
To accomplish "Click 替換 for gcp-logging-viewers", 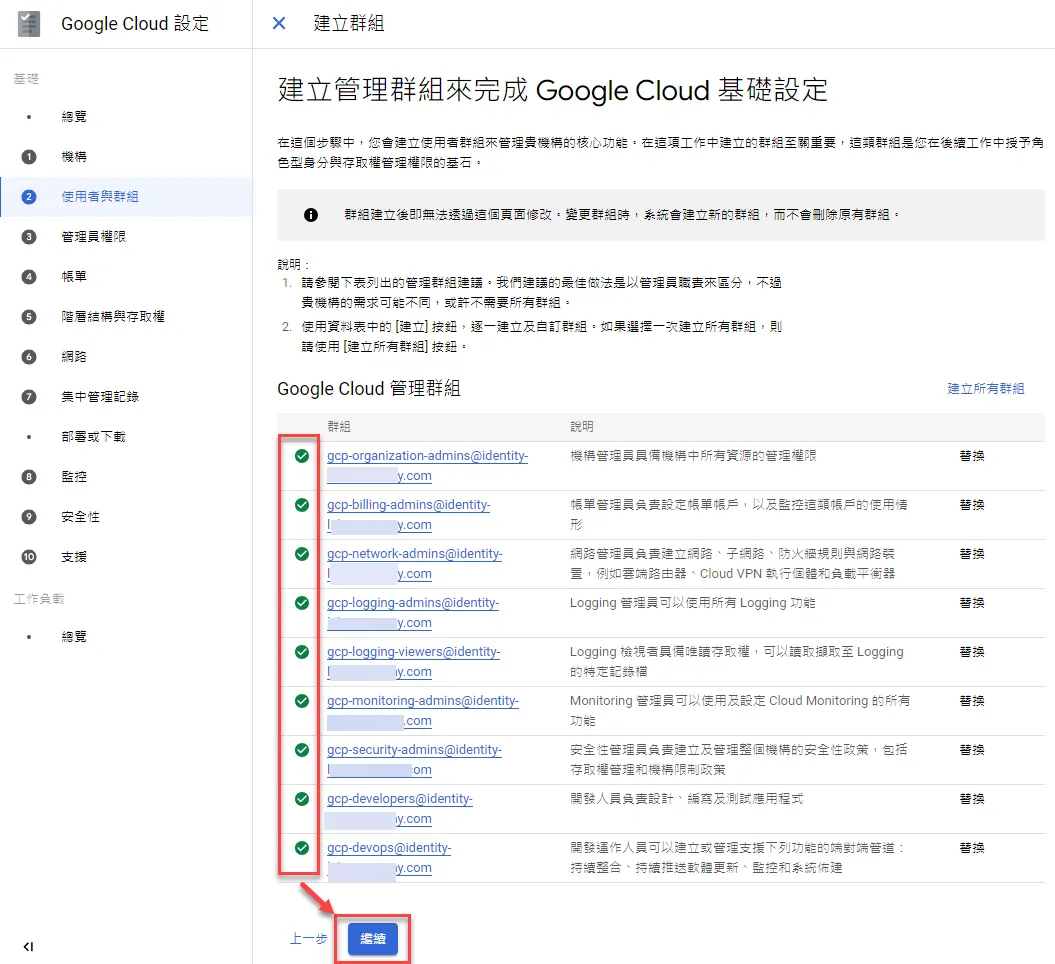I will 972,653.
